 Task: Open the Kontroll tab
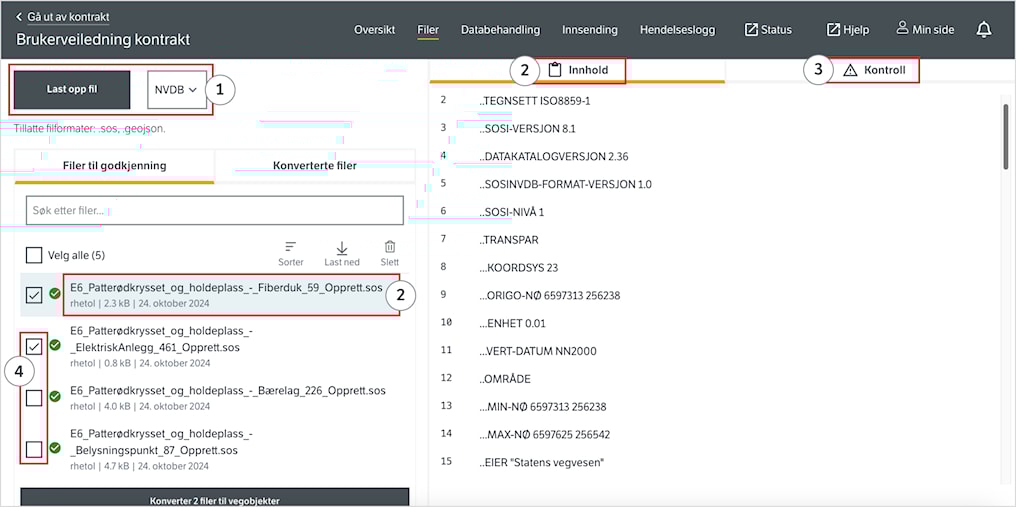point(874,70)
